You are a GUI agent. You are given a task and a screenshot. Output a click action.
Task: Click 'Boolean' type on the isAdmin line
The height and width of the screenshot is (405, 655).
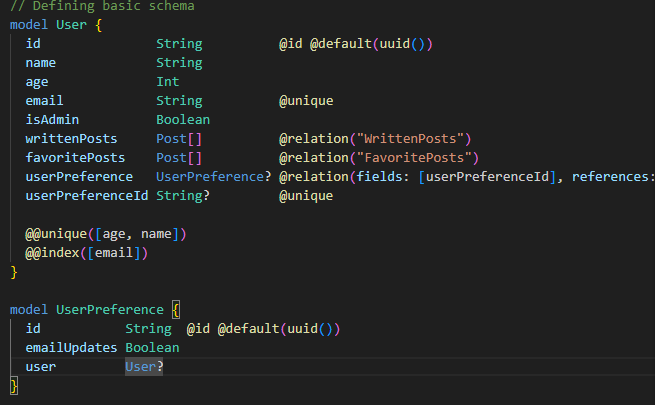coord(183,120)
